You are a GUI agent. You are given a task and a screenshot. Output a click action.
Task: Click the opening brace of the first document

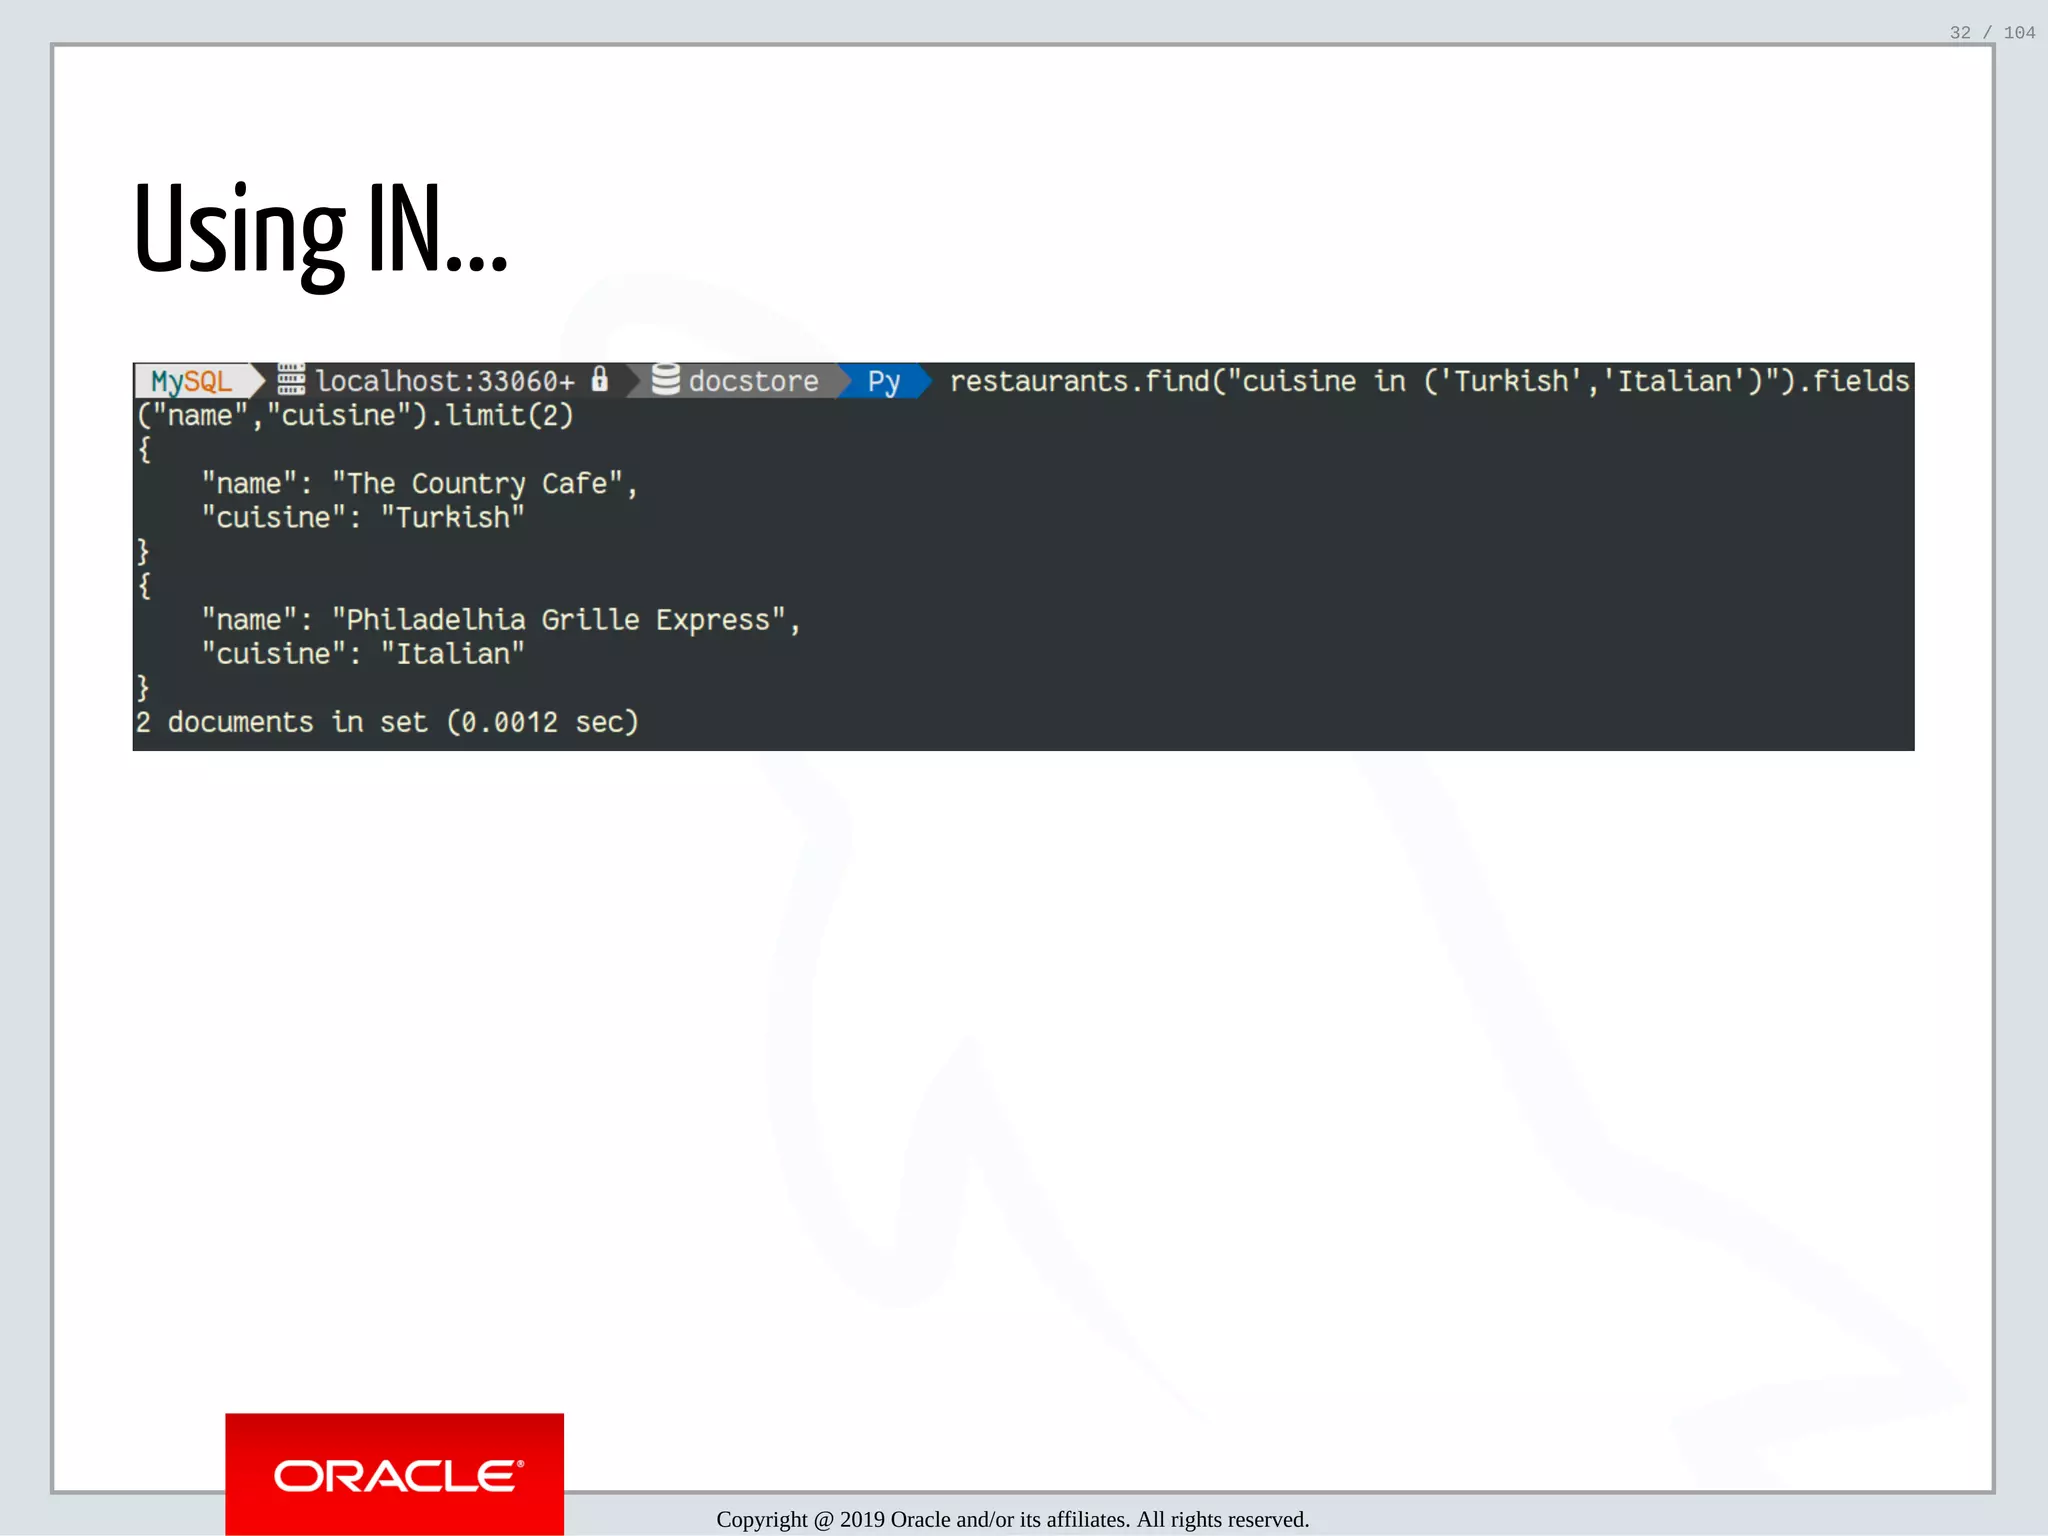click(x=145, y=449)
